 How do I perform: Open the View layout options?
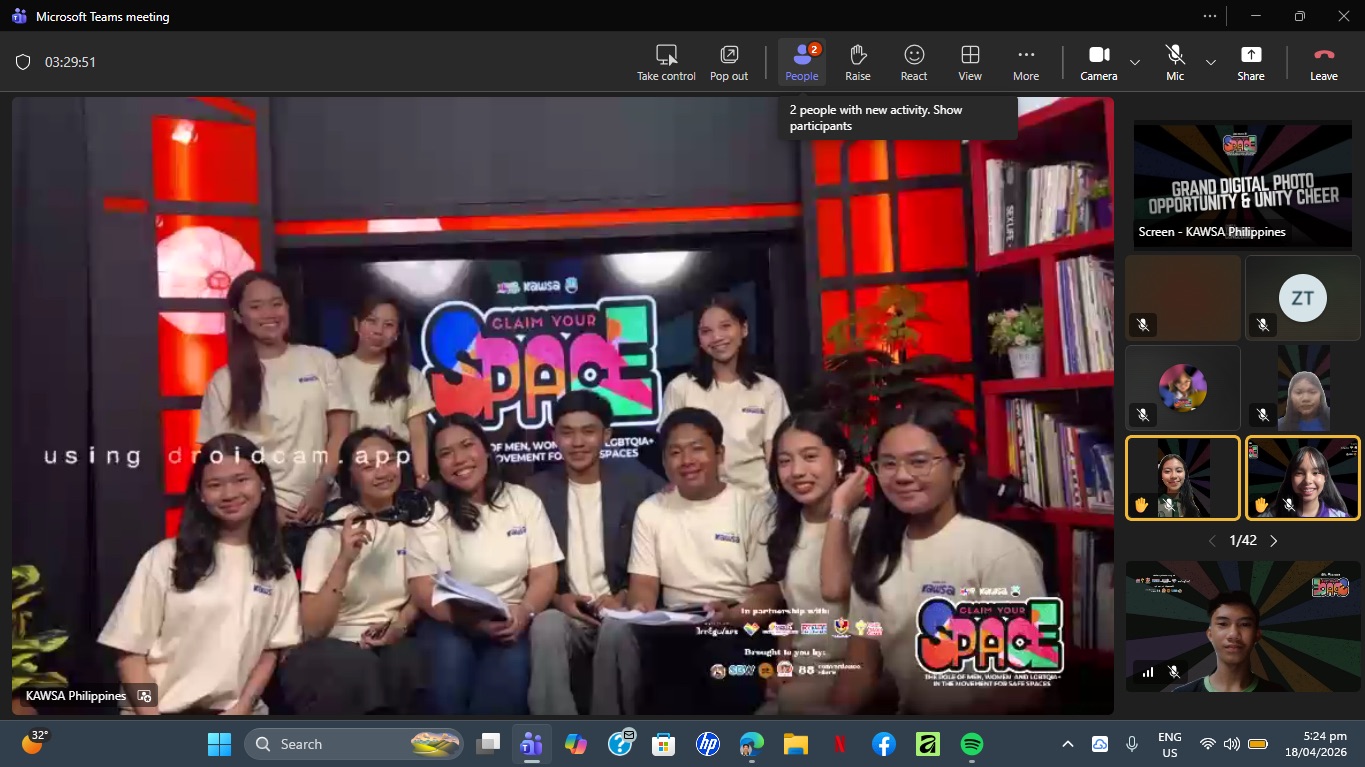coord(970,62)
